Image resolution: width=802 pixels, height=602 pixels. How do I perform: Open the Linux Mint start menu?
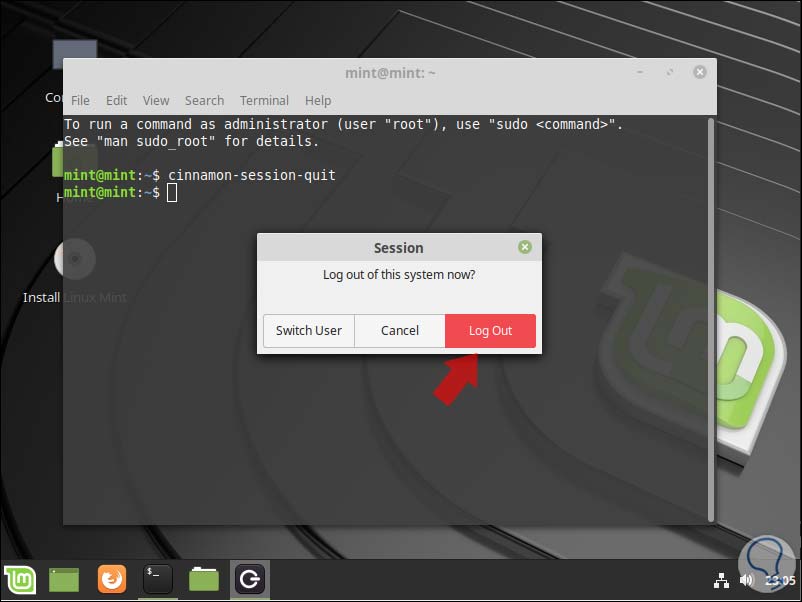(20, 579)
